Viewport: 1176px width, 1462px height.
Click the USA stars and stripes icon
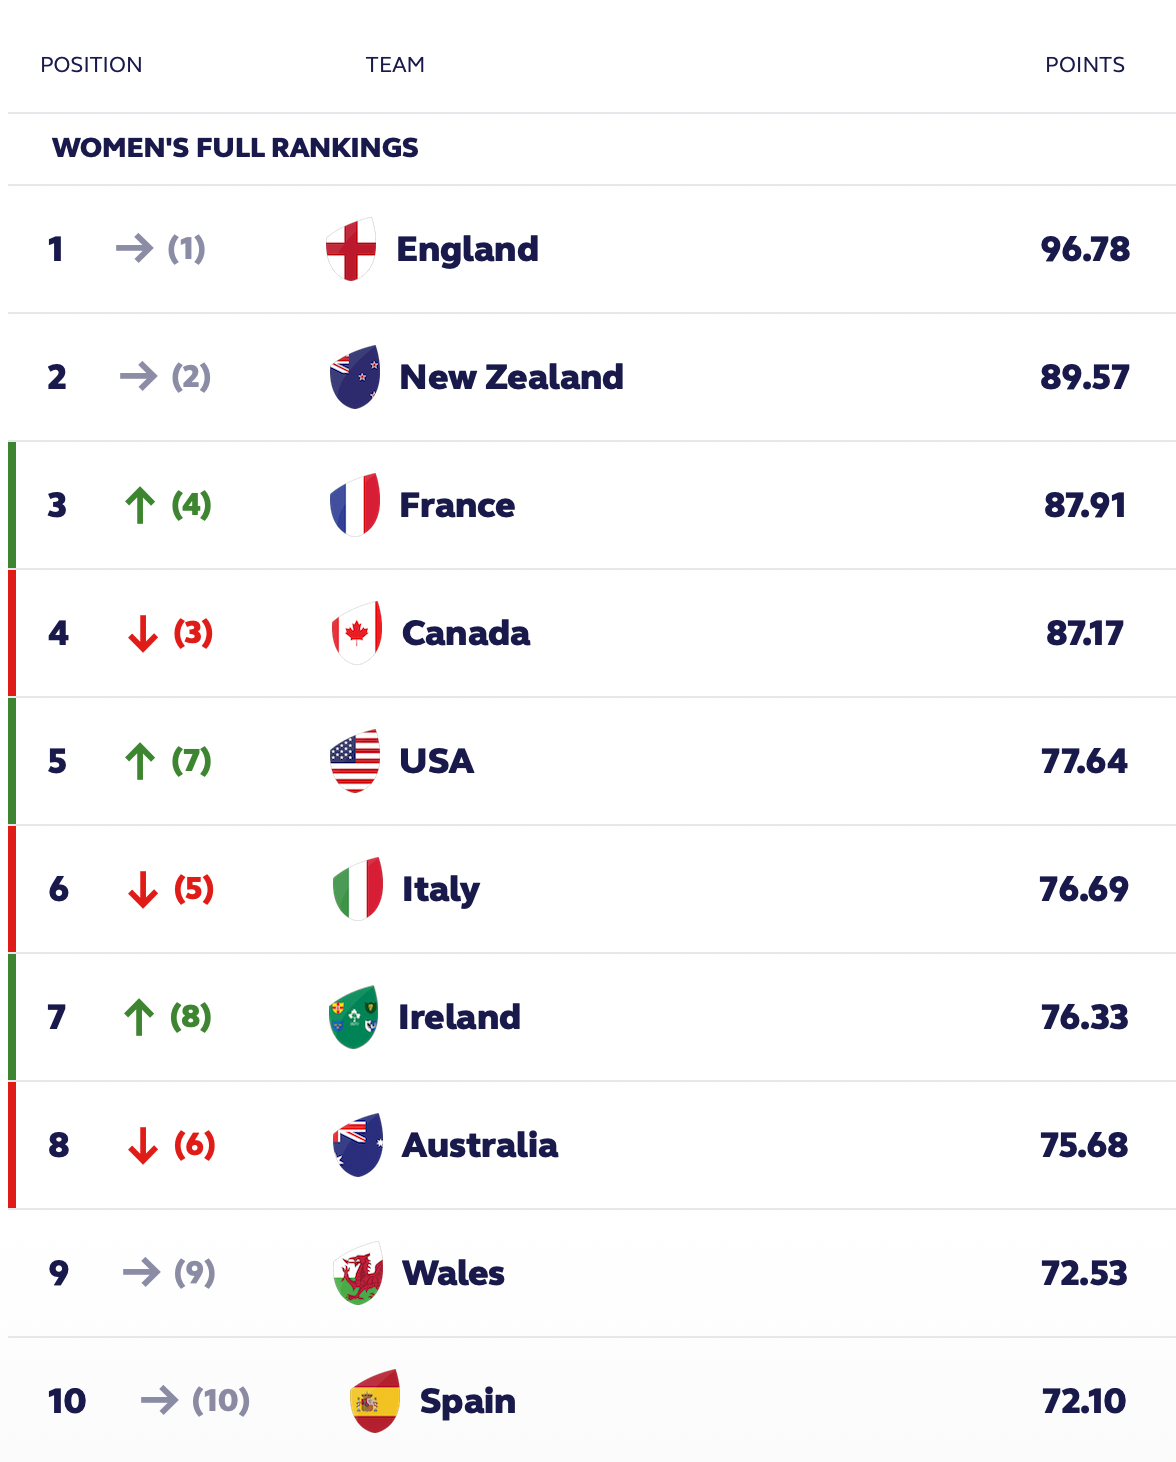pos(355,761)
